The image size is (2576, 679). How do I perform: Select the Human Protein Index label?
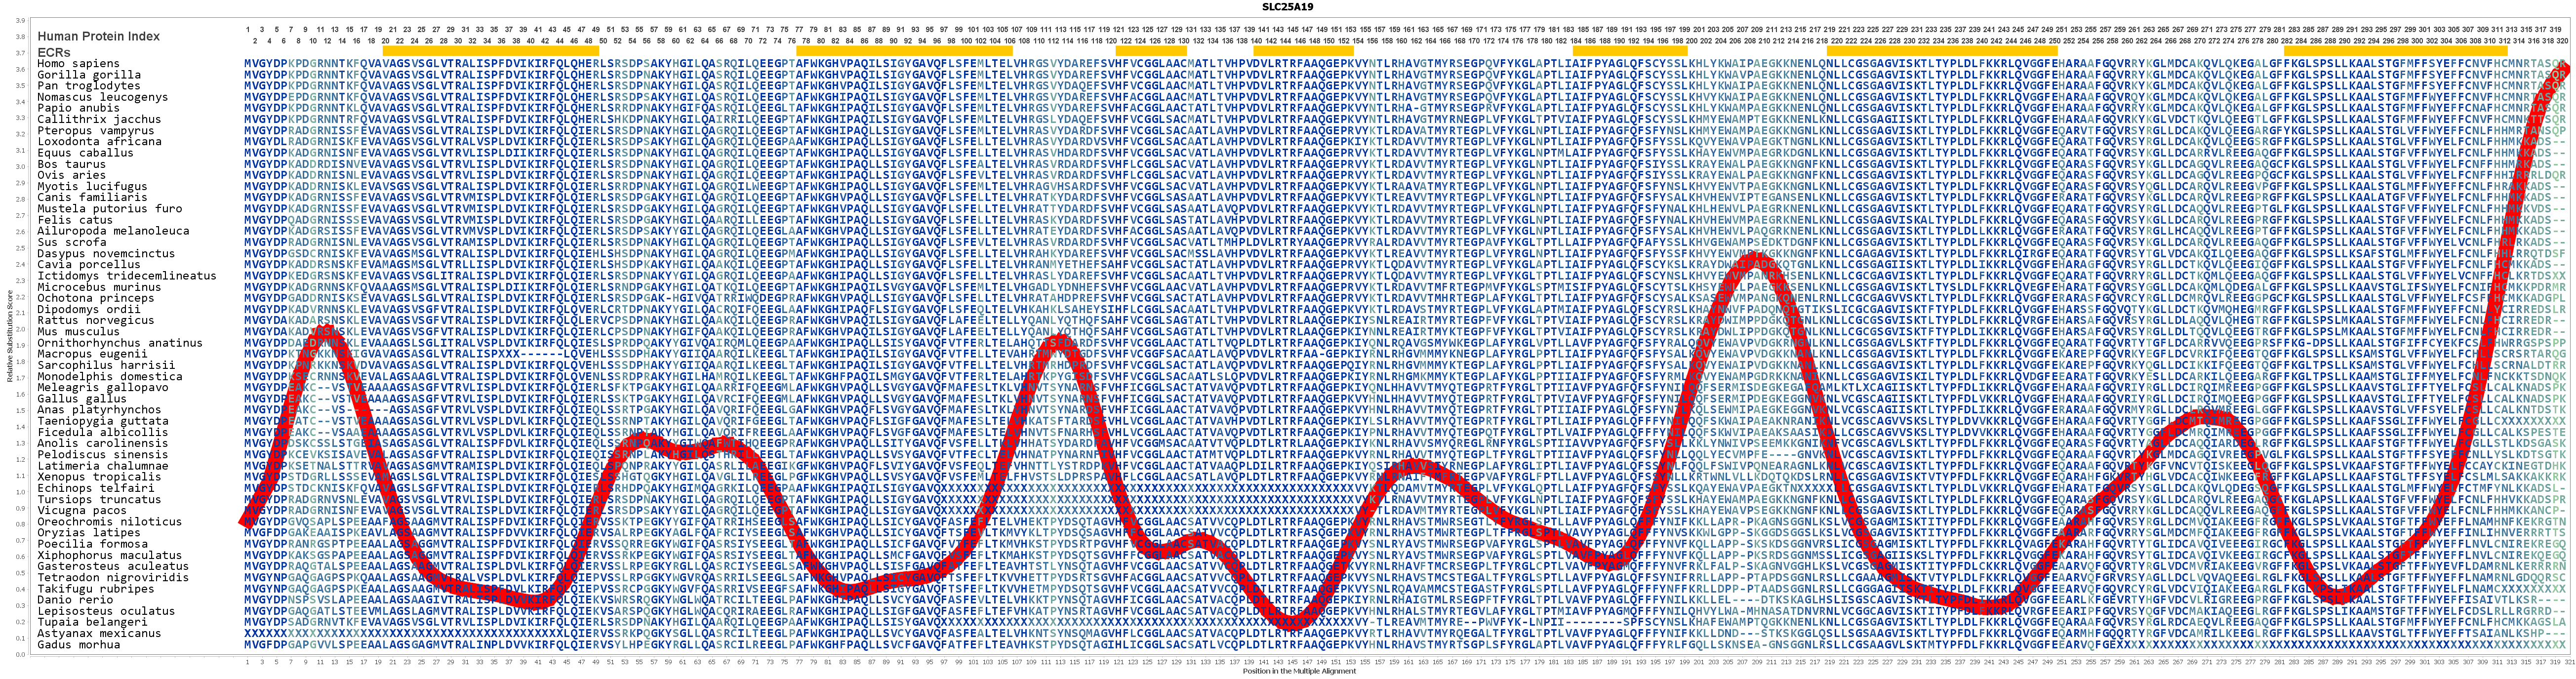[x=98, y=36]
